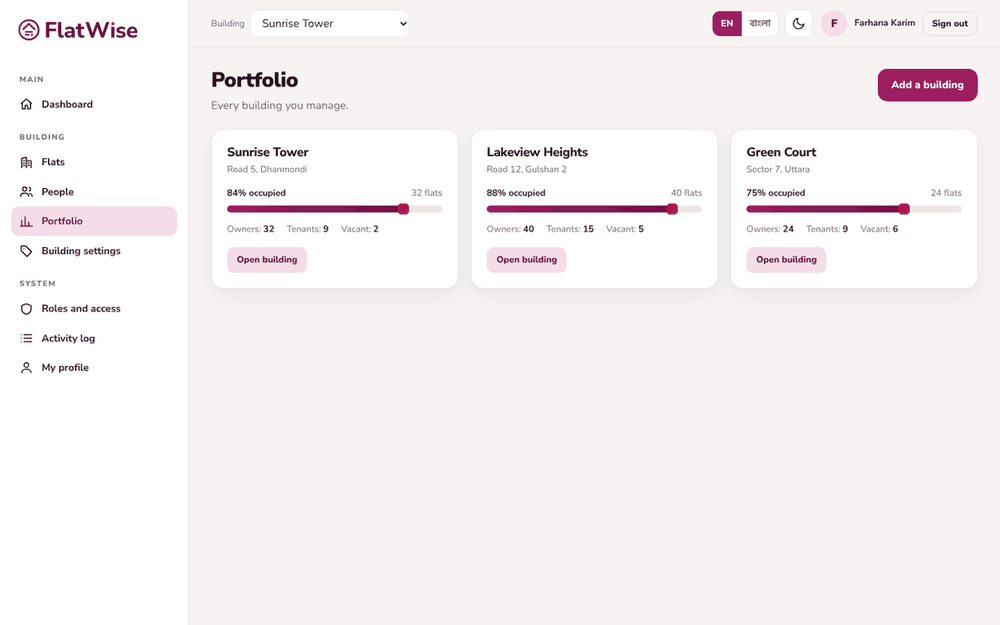The height and width of the screenshot is (625, 1000).
Task: Click the Roles and access shield icon
Action: [26, 309]
